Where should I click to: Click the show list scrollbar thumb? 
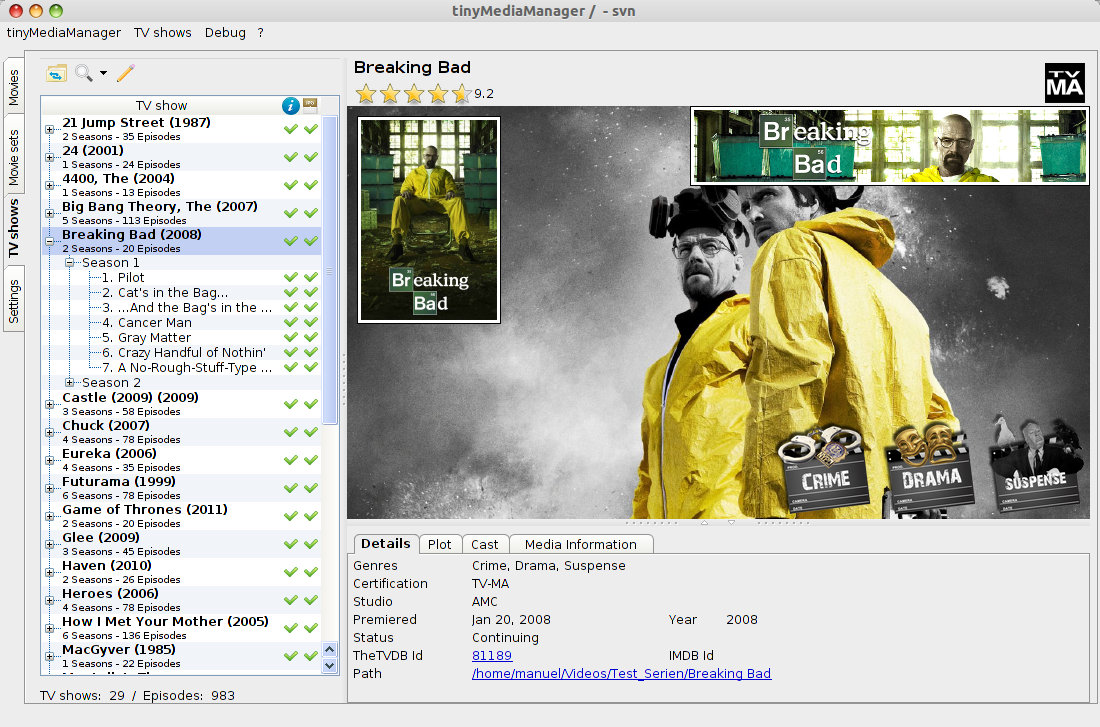330,270
